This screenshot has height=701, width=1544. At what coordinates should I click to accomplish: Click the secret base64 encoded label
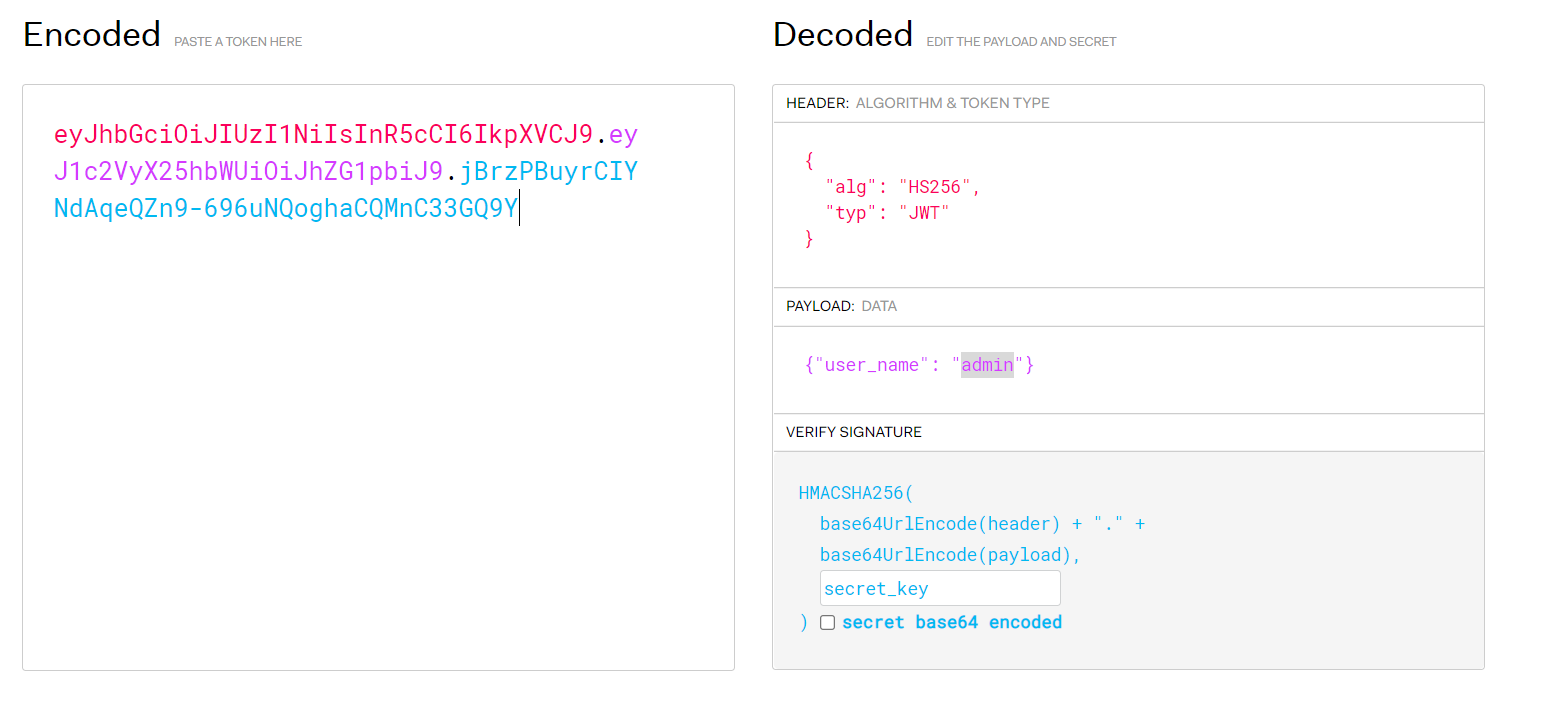[x=952, y=622]
